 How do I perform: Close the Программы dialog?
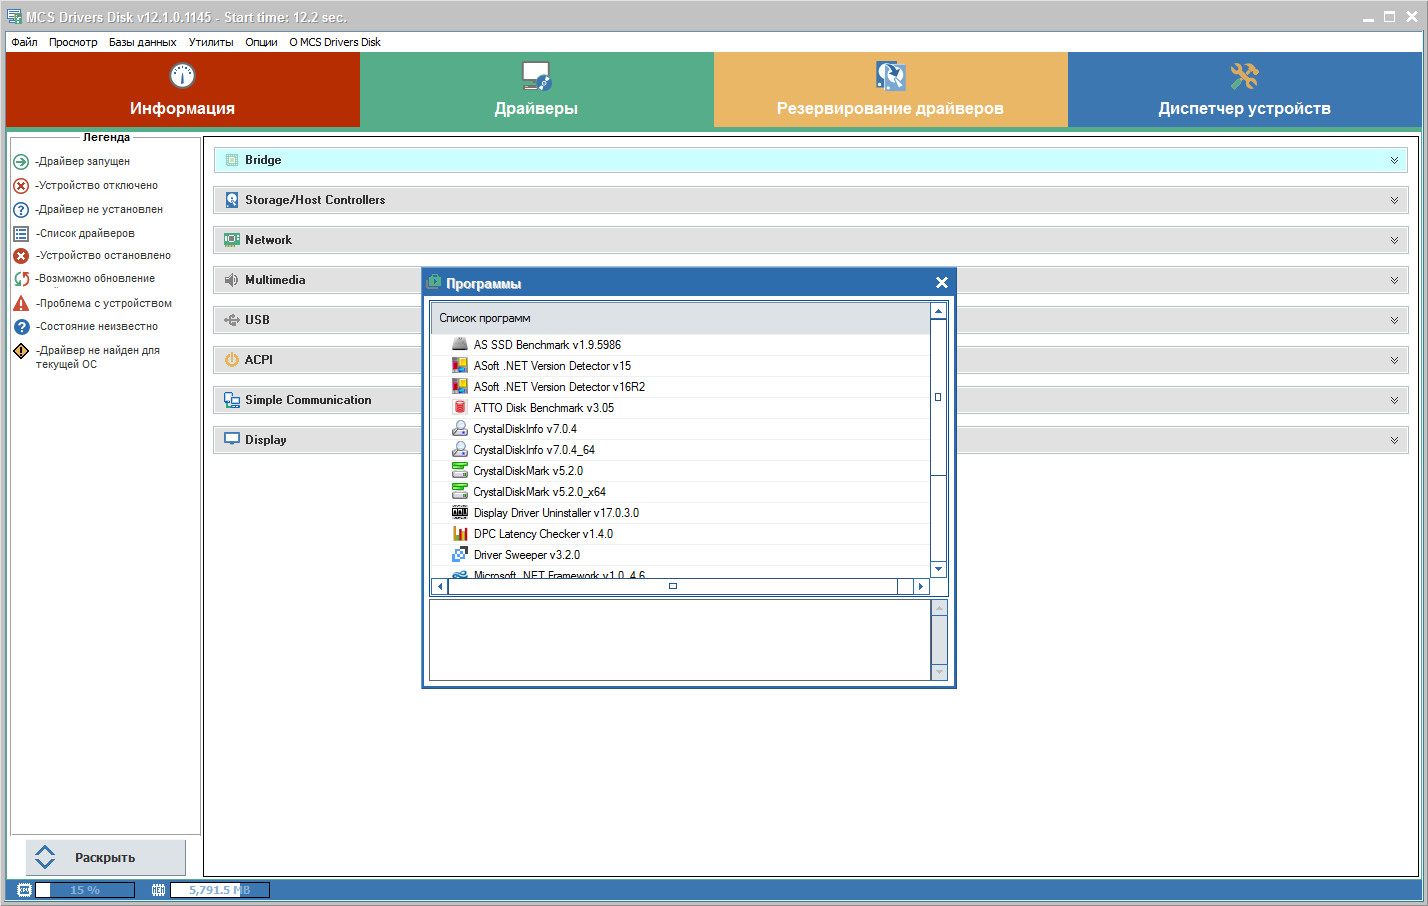(x=941, y=283)
